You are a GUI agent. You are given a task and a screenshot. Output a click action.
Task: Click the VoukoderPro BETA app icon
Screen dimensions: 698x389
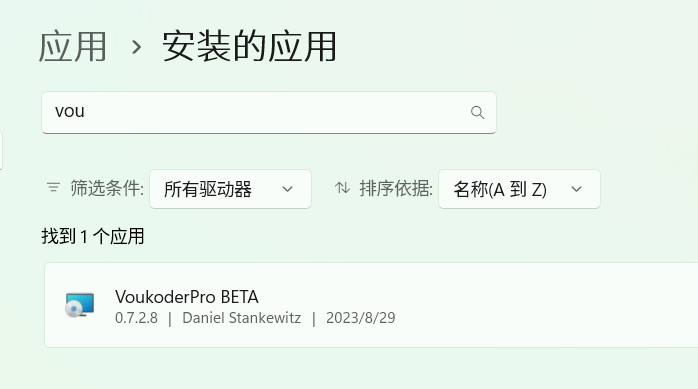point(80,305)
